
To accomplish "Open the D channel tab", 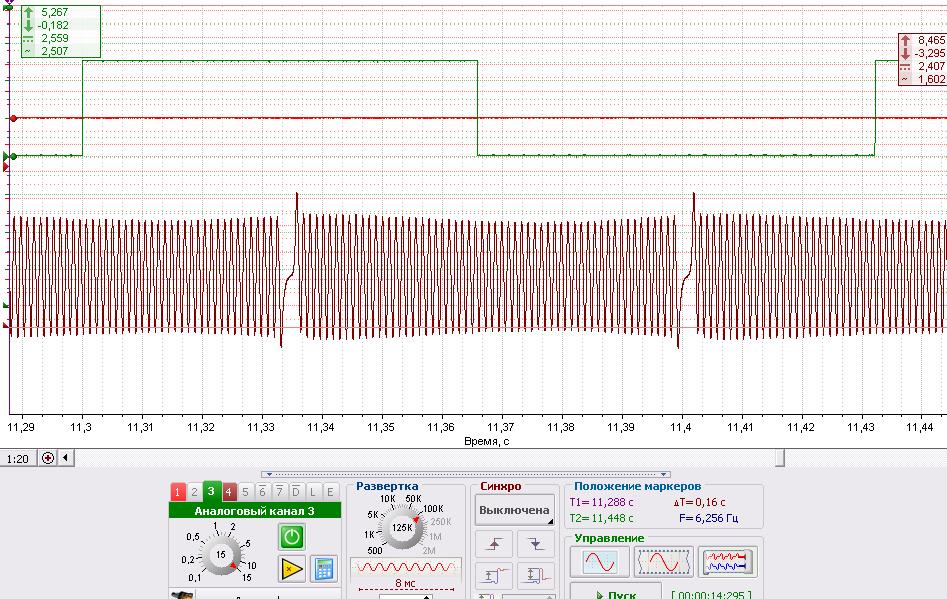I will [296, 492].
